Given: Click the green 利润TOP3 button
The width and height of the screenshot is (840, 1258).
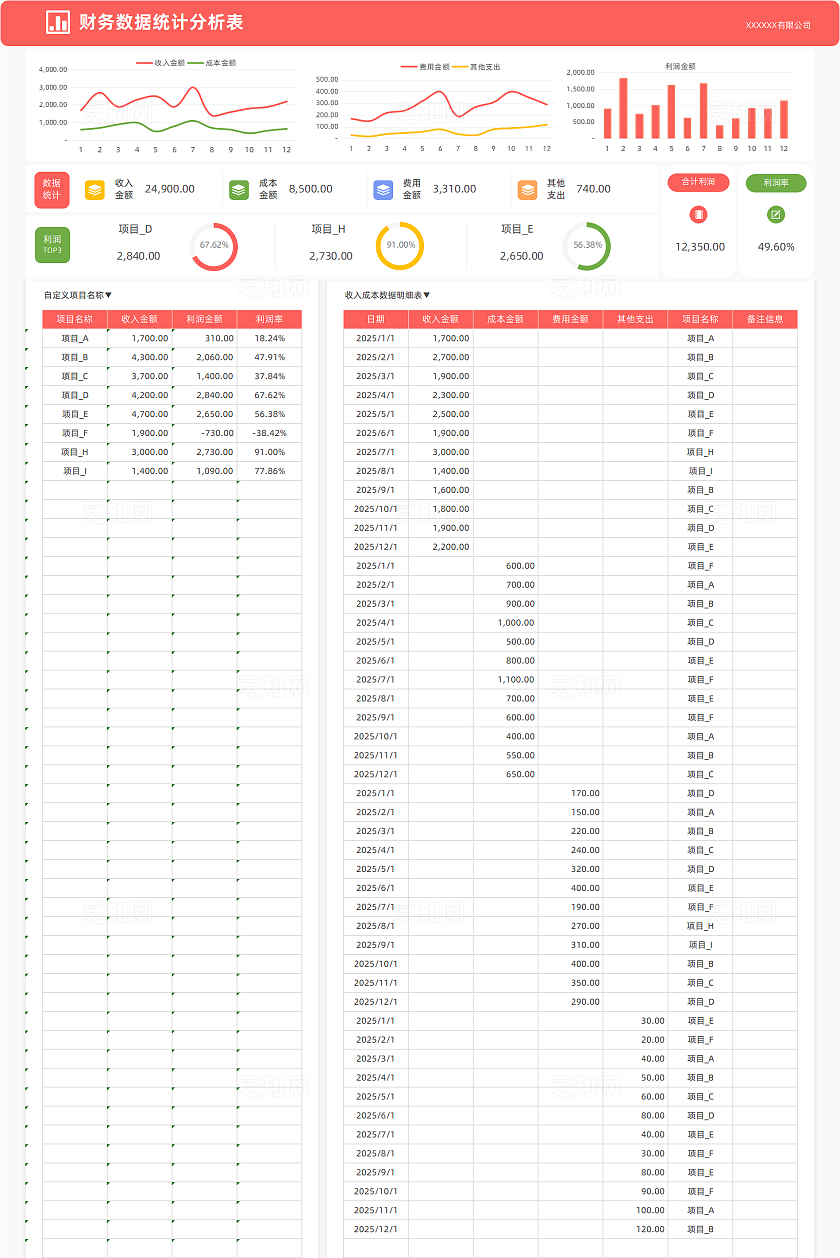Looking at the screenshot, I should tap(52, 245).
